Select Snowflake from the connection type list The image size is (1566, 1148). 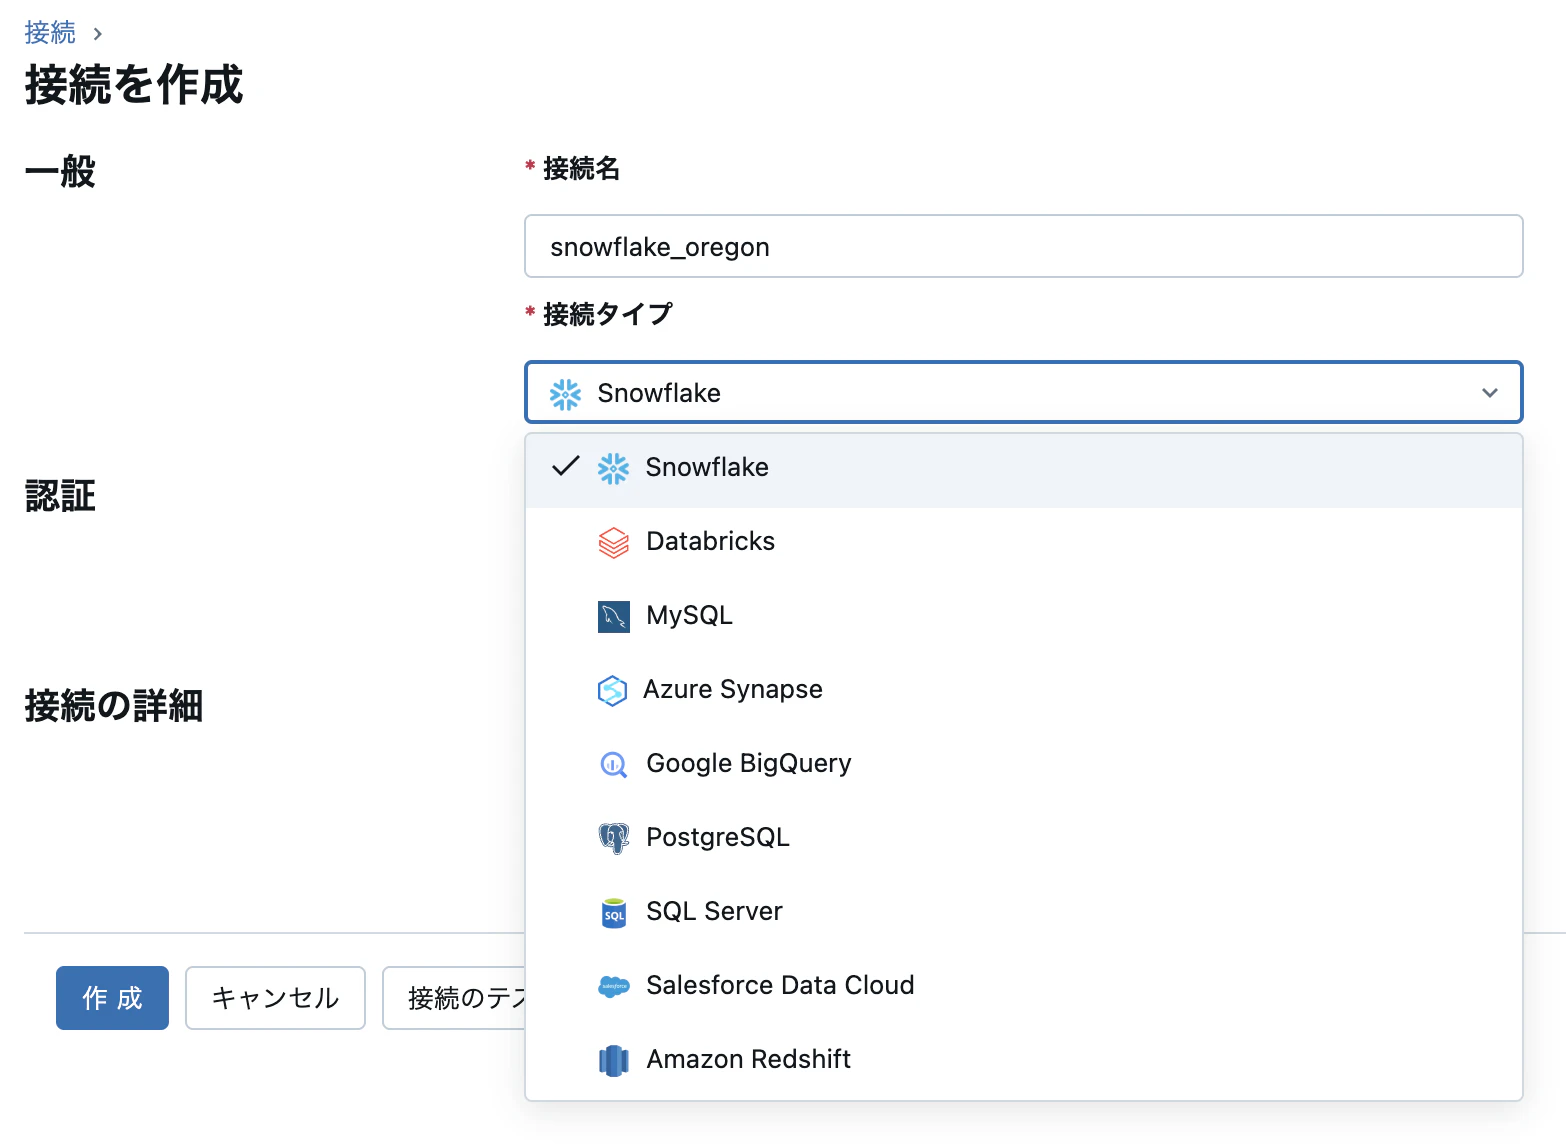(x=1023, y=468)
